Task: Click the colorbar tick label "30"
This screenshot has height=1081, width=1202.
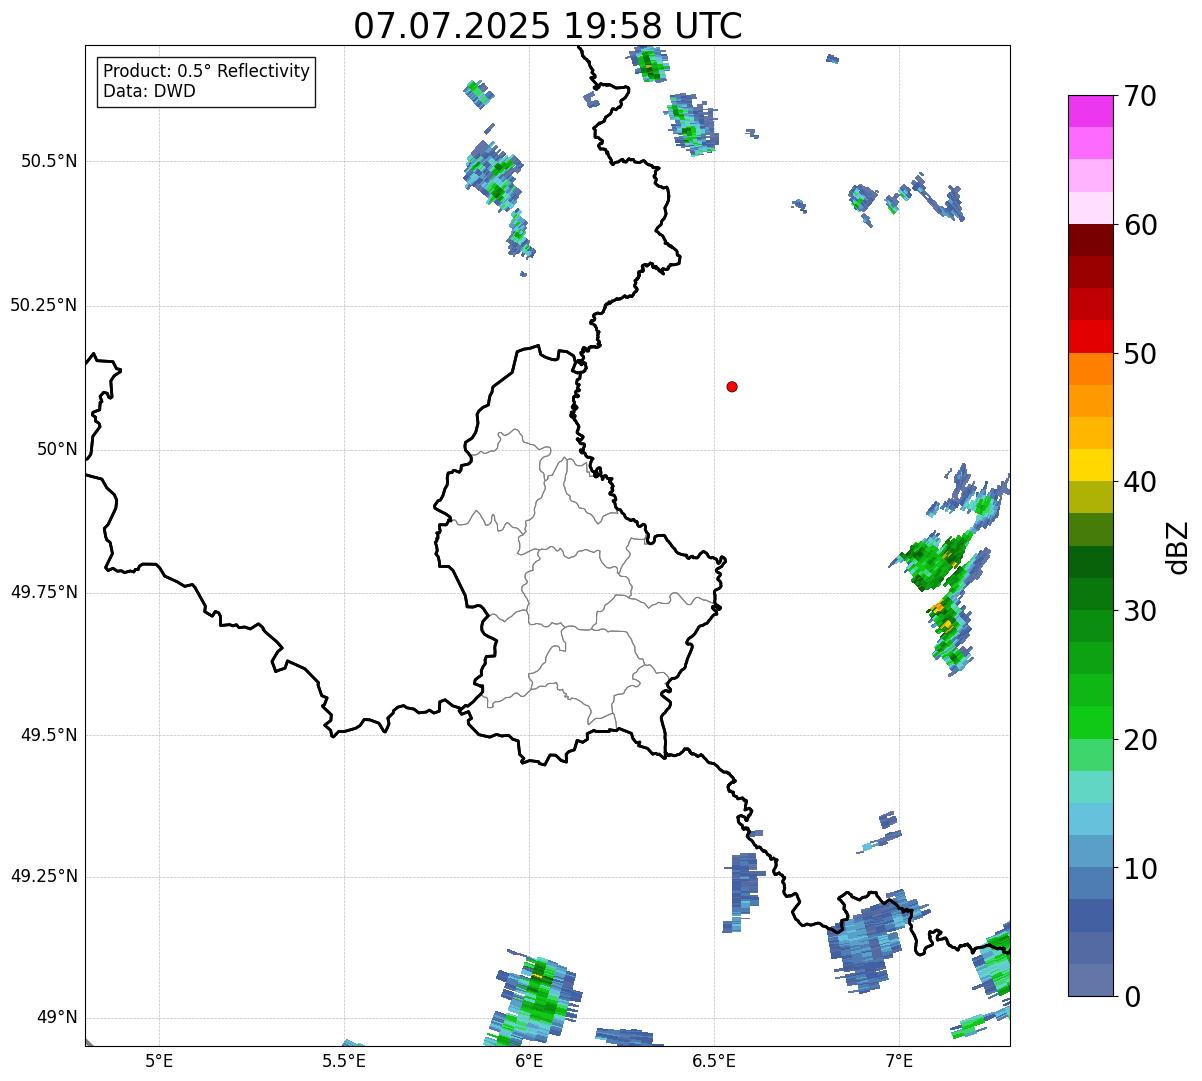Action: pos(1140,611)
